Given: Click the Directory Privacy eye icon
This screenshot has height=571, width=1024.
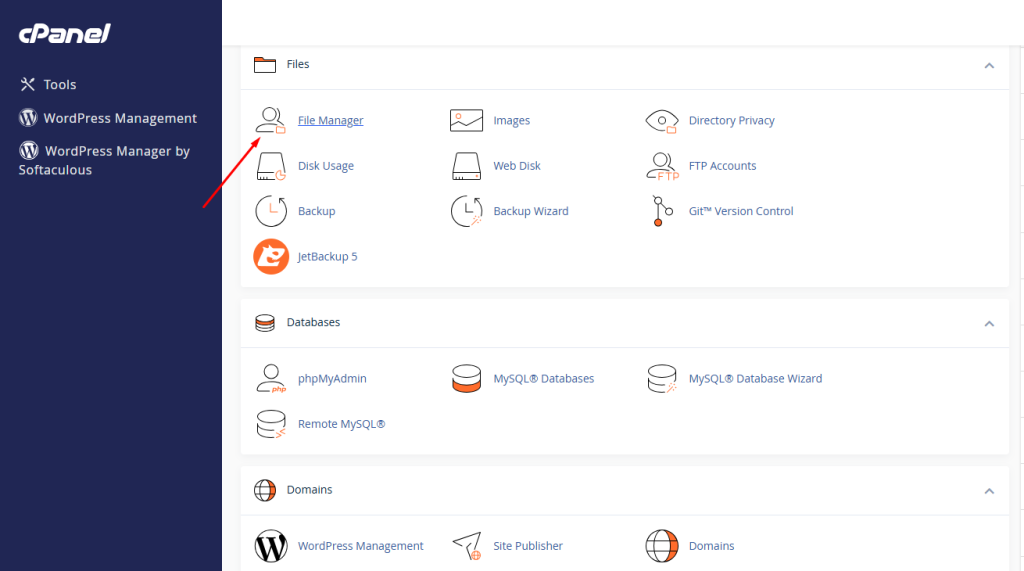Looking at the screenshot, I should pyautogui.click(x=662, y=121).
